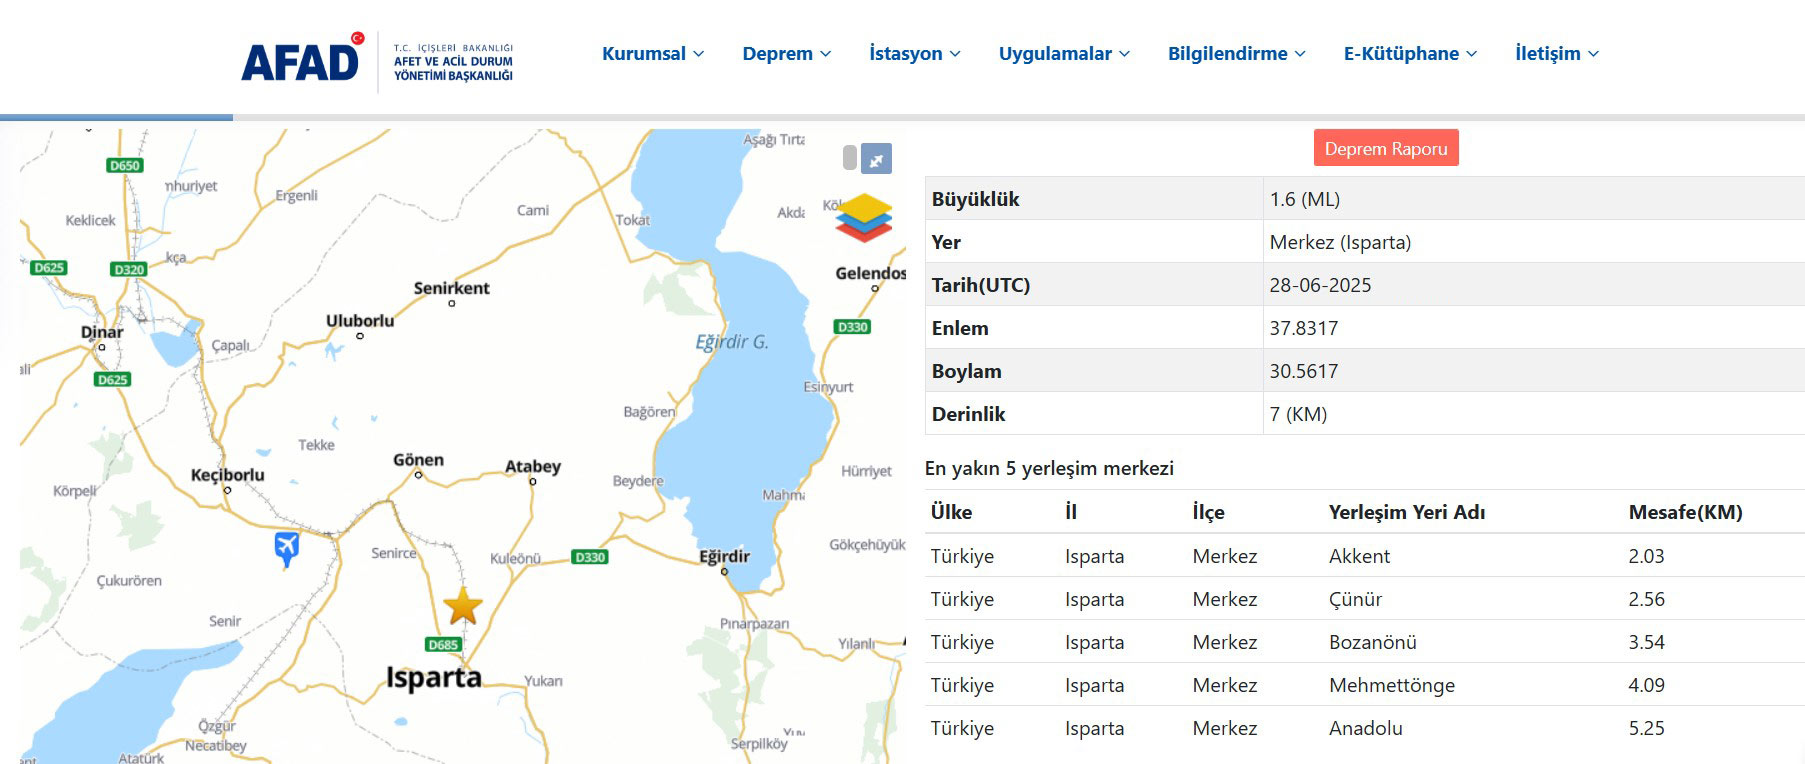Click the Büyüklük row label
1805x764 pixels.
coord(976,199)
